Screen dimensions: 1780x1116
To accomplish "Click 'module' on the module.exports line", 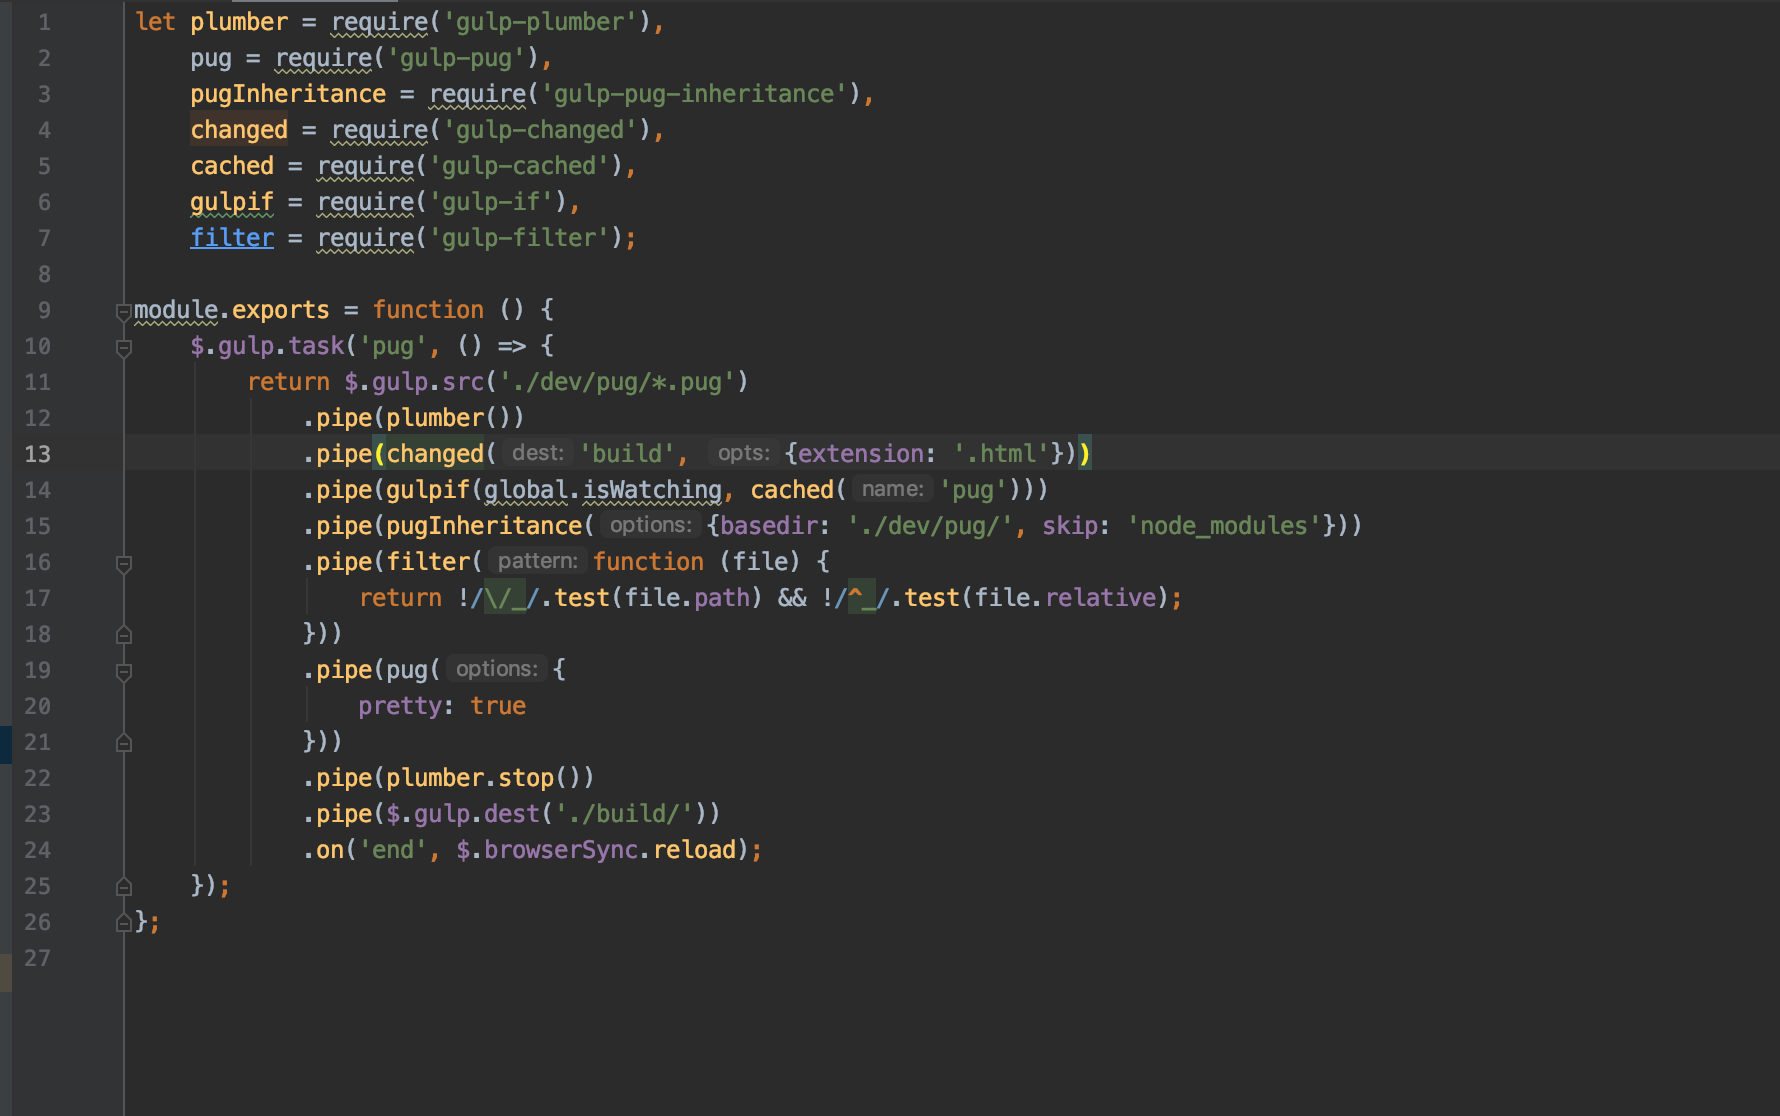I will click(176, 310).
